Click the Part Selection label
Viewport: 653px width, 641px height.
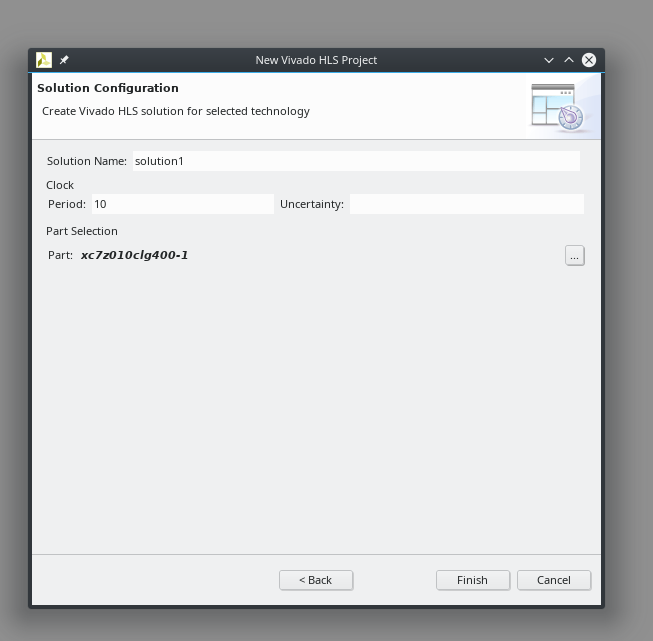pos(82,231)
